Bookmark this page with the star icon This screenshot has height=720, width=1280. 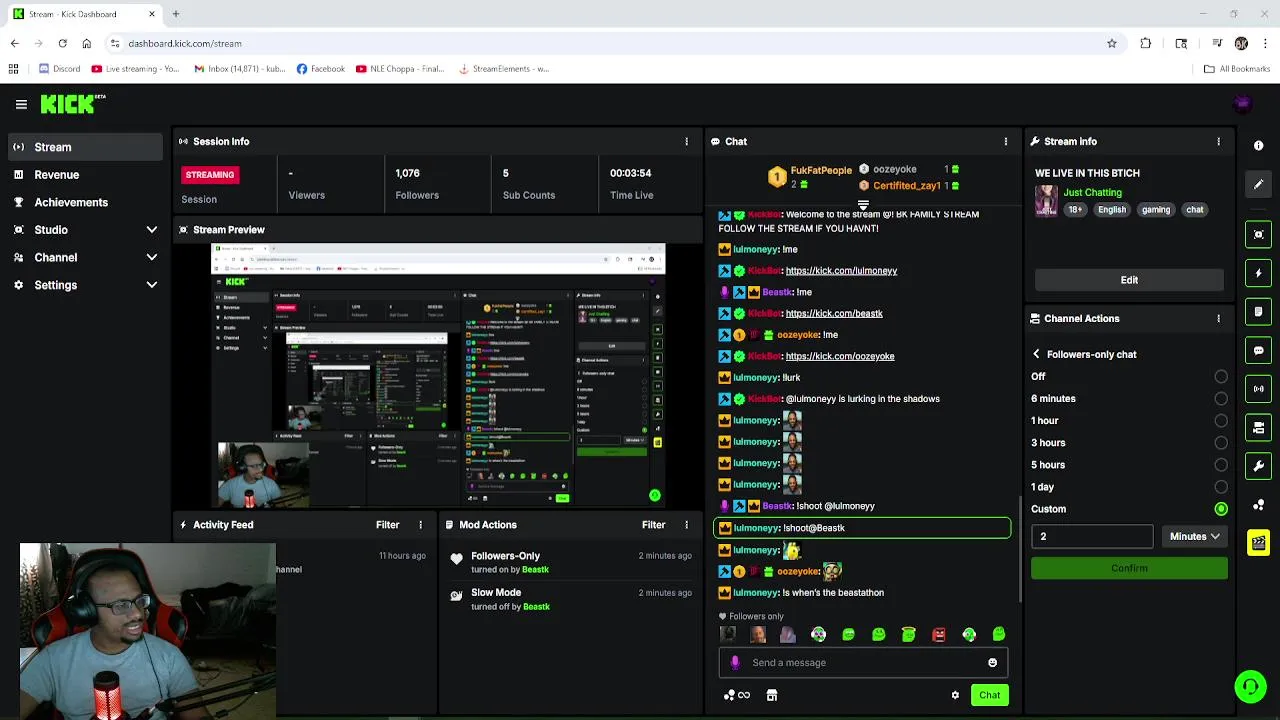tap(1111, 44)
